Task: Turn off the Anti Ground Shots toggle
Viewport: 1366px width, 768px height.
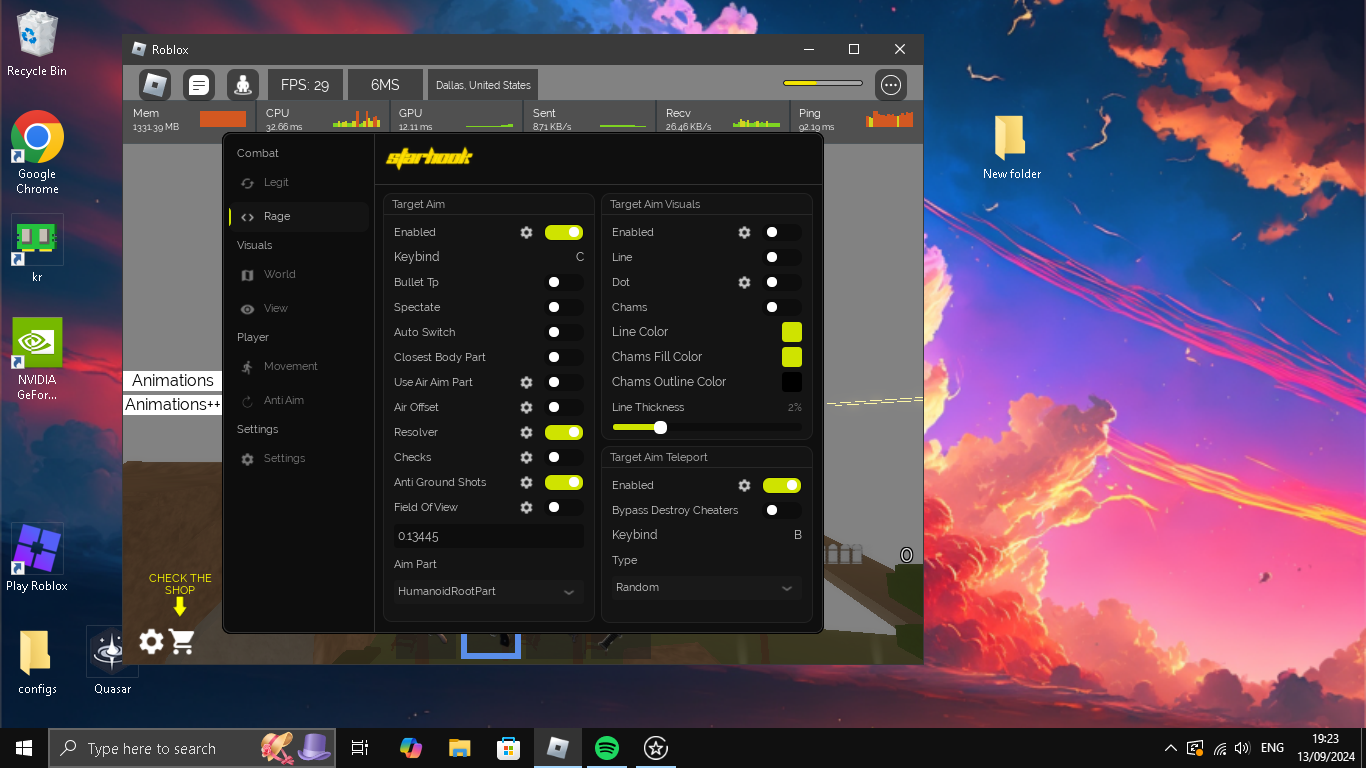Action: [564, 482]
